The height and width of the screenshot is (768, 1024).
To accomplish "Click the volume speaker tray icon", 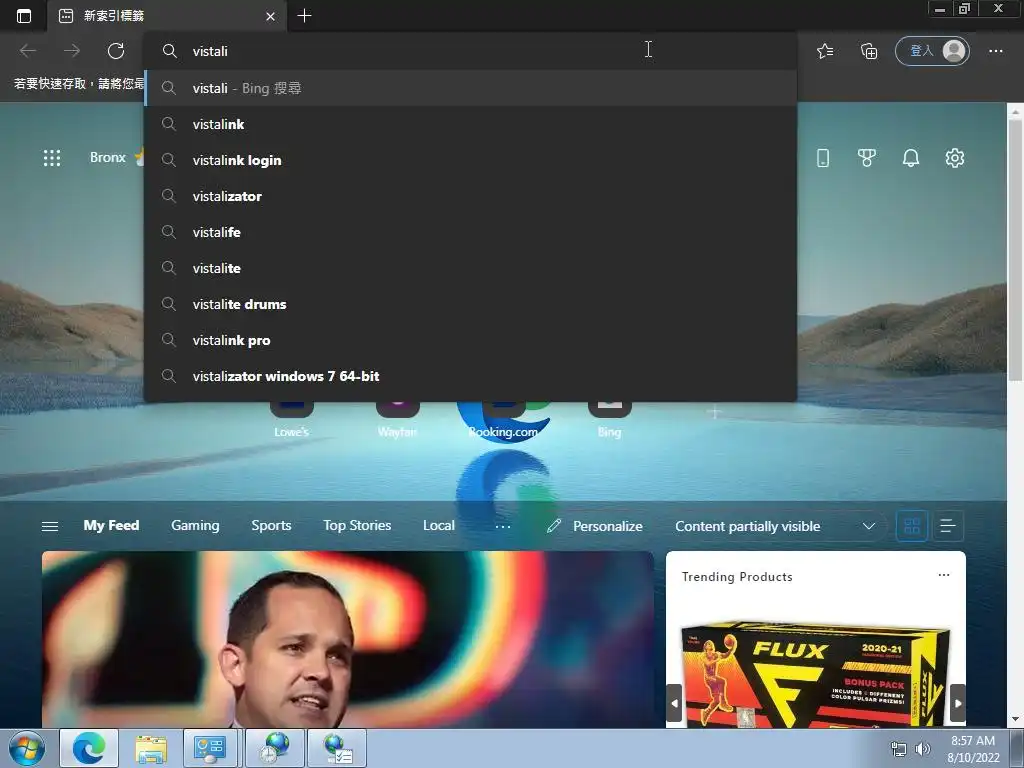I will pyautogui.click(x=922, y=749).
